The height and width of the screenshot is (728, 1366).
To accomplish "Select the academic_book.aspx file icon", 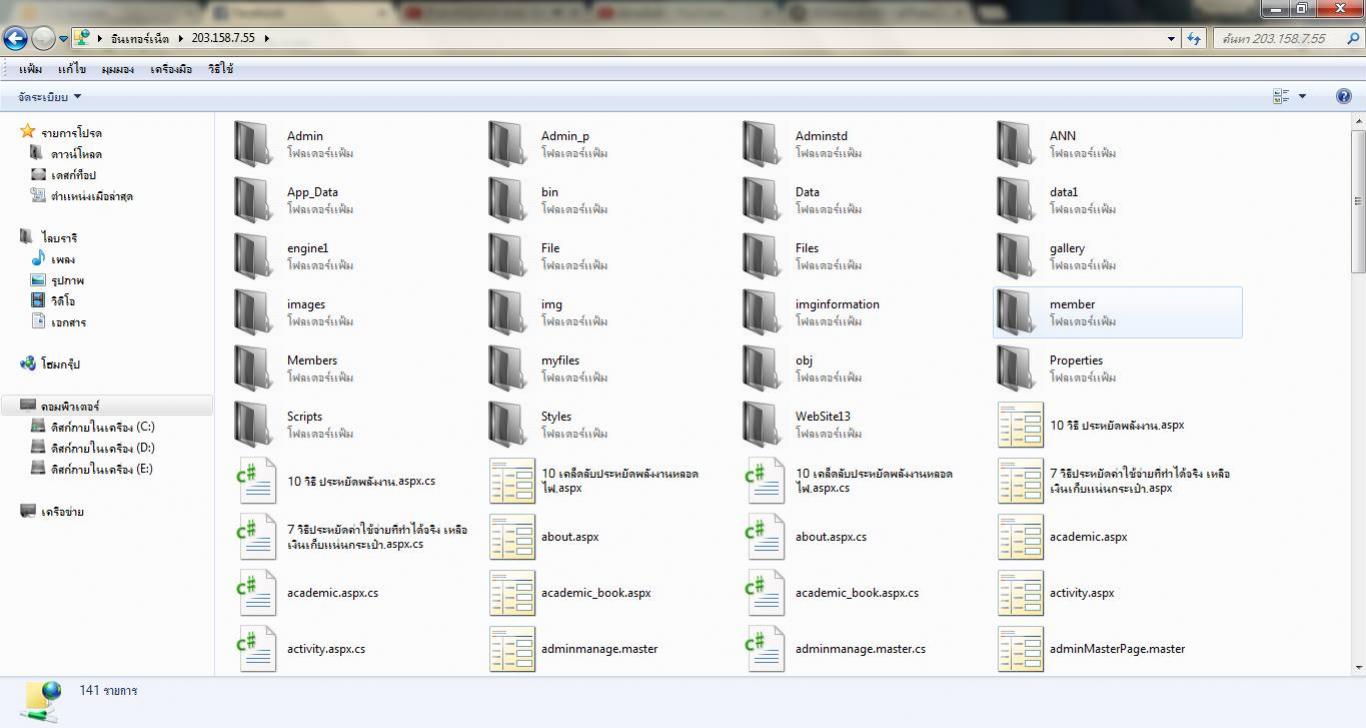I will [x=511, y=593].
